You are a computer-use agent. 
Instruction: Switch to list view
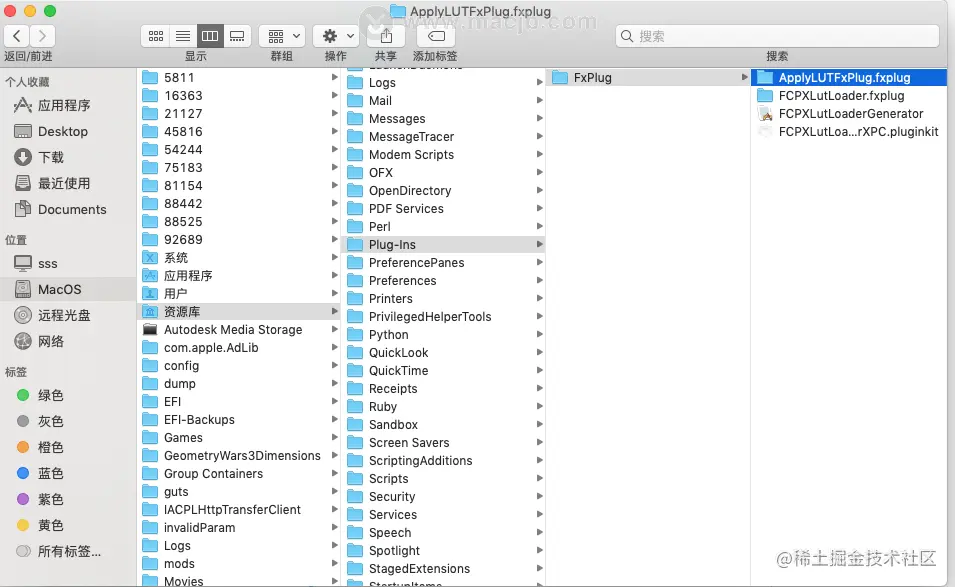[x=183, y=36]
